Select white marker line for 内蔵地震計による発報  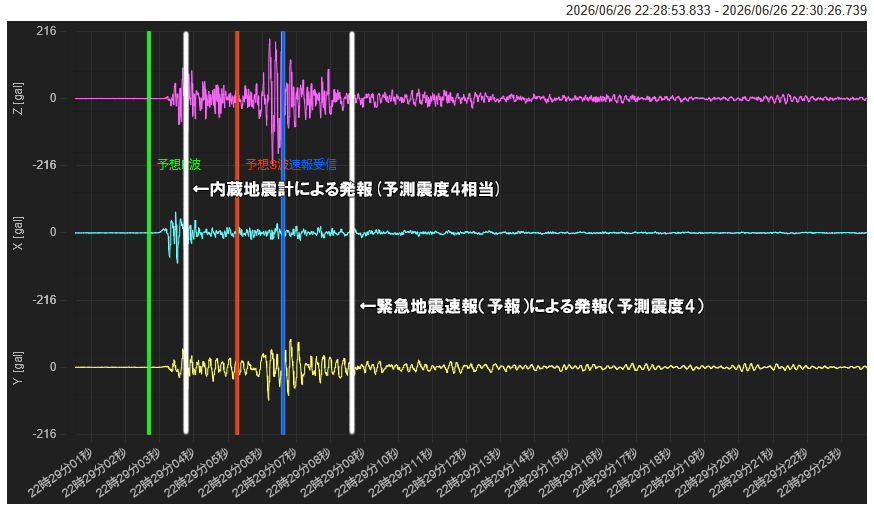click(186, 232)
